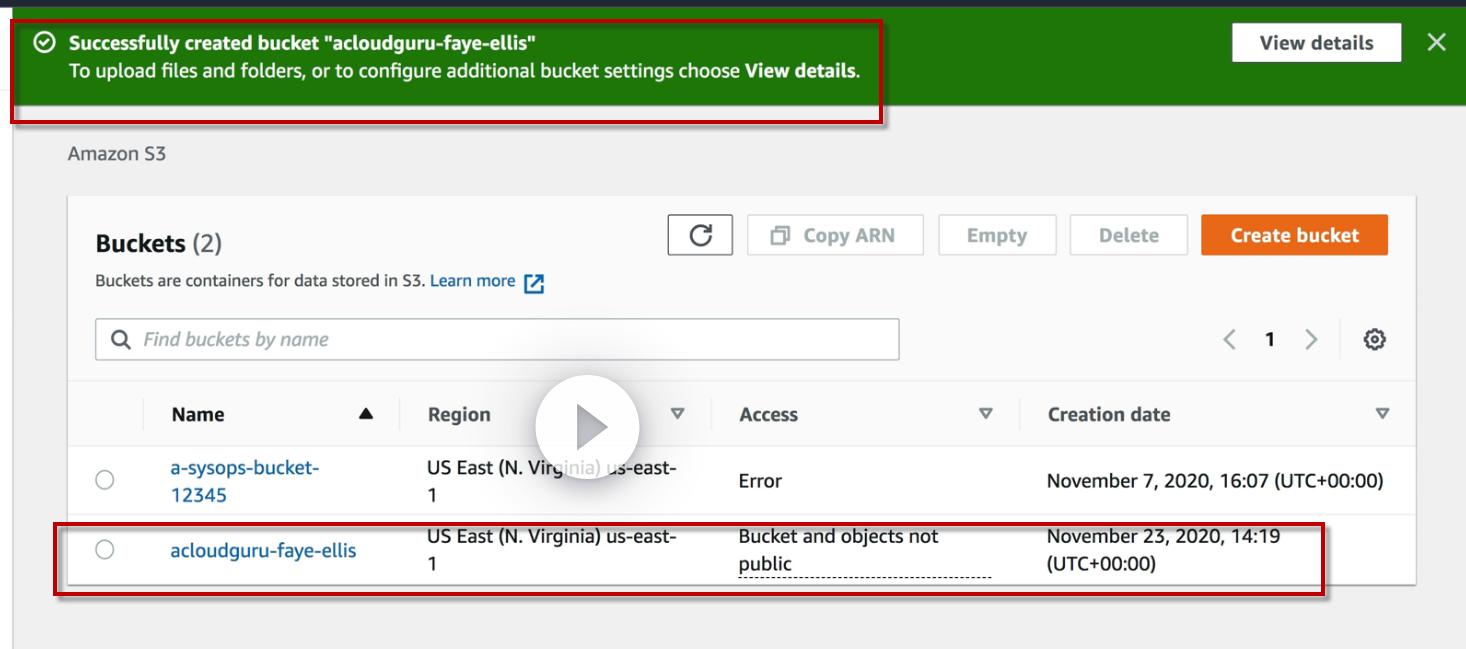1466x649 pixels.
Task: Go to previous page chevron
Action: [1230, 340]
